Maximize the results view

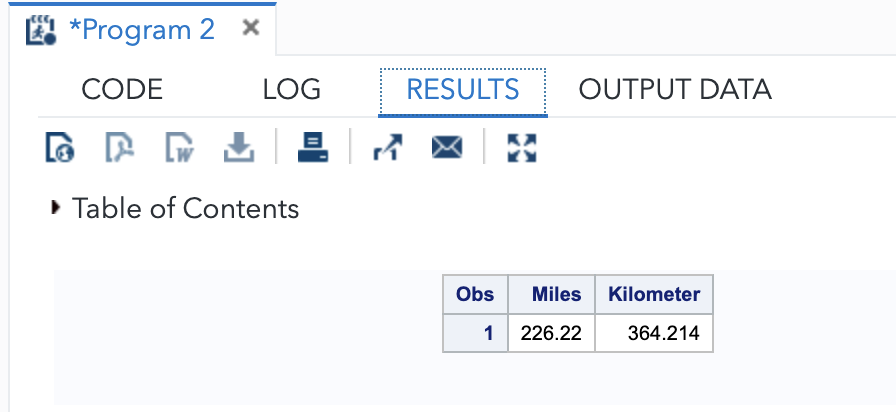point(522,149)
